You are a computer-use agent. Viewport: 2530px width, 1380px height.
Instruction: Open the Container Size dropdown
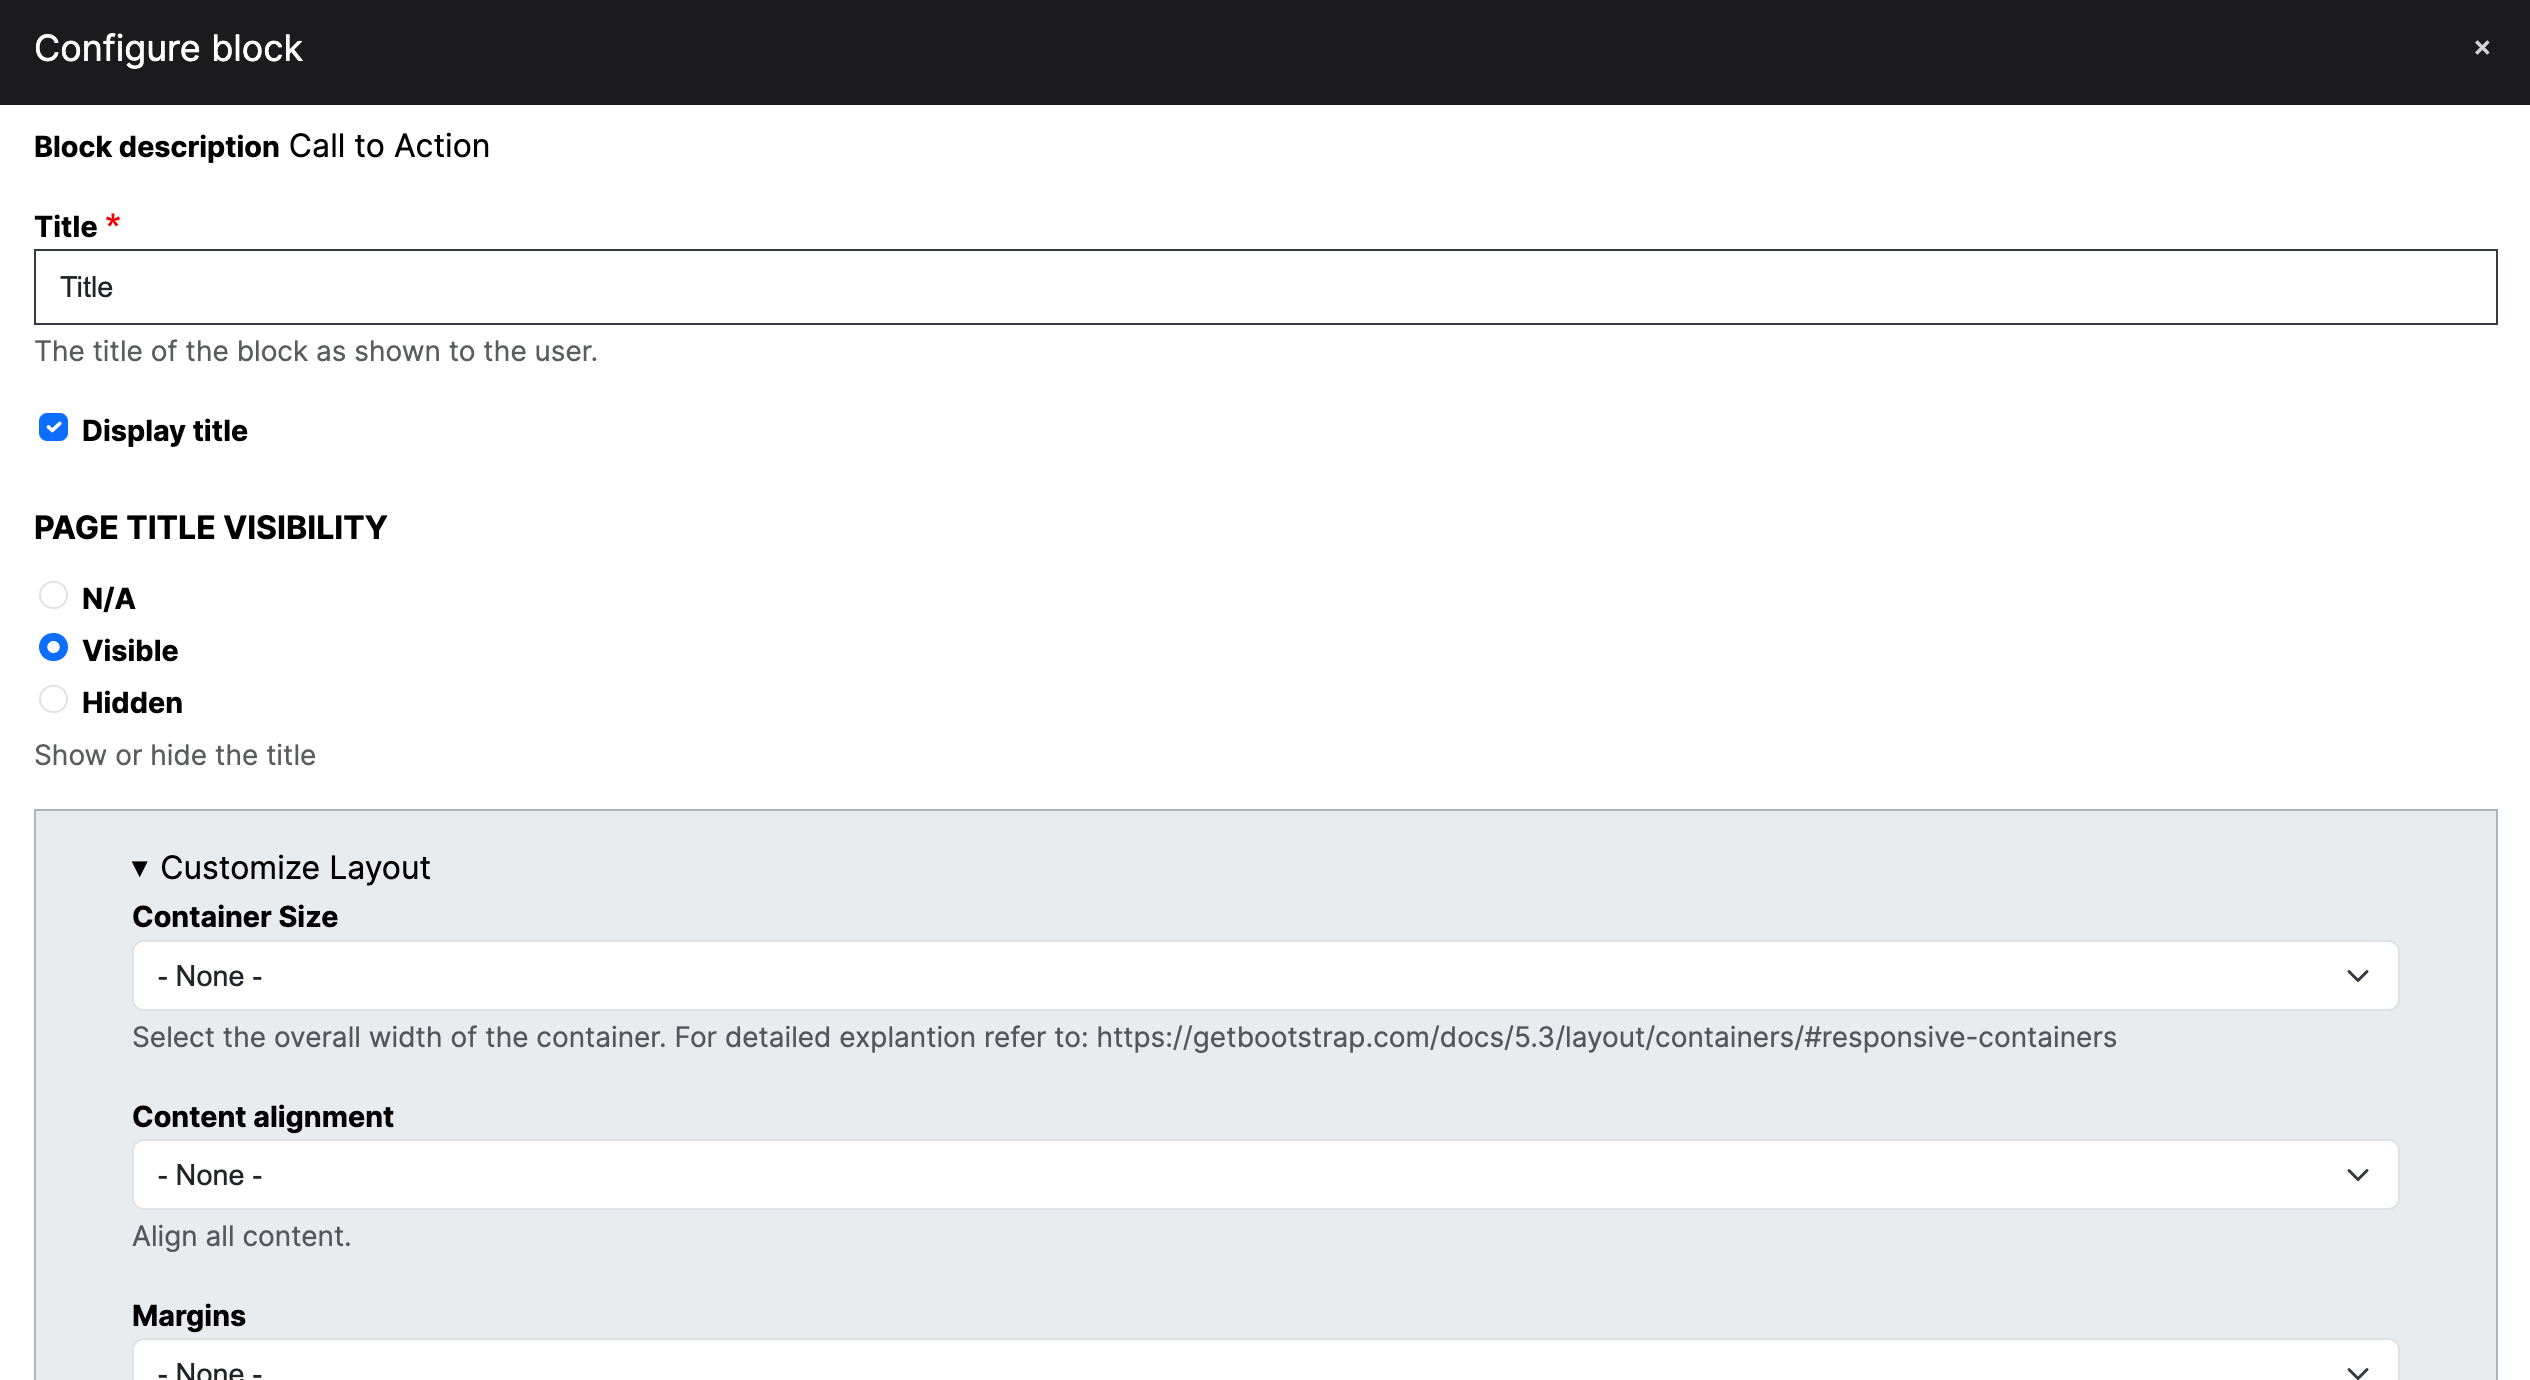[1265, 976]
